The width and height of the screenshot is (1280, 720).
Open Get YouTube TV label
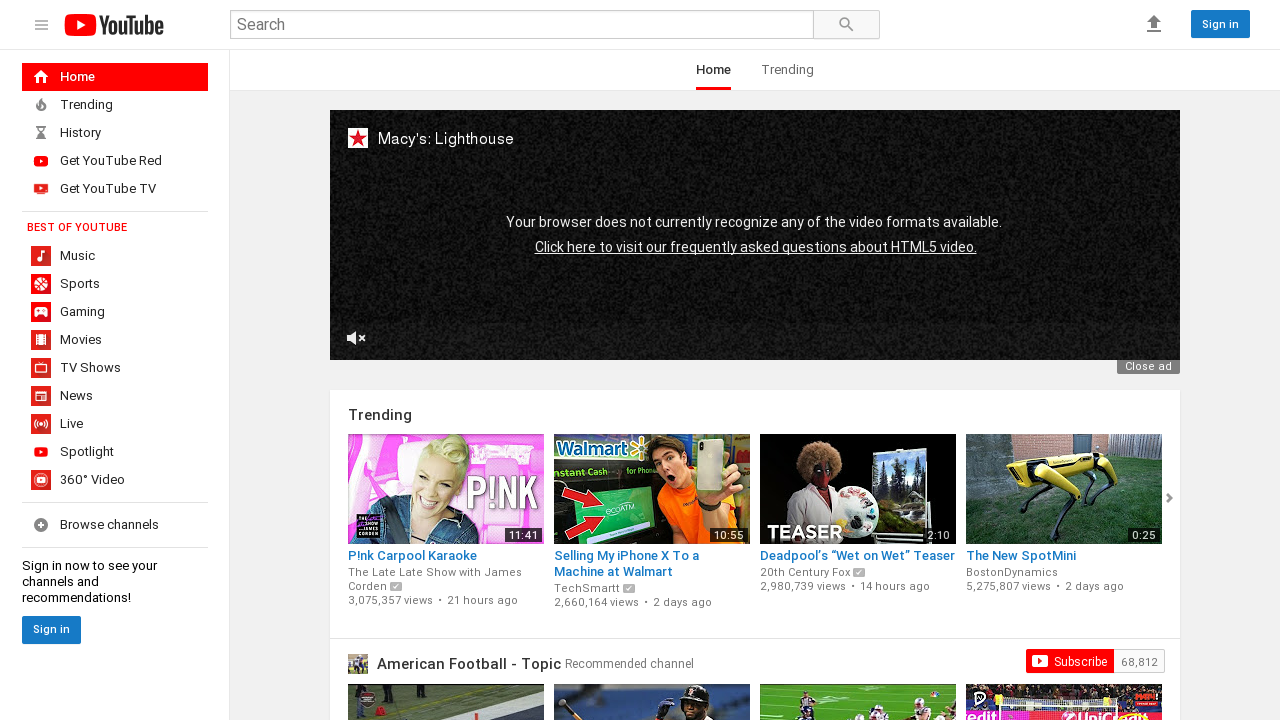108,189
